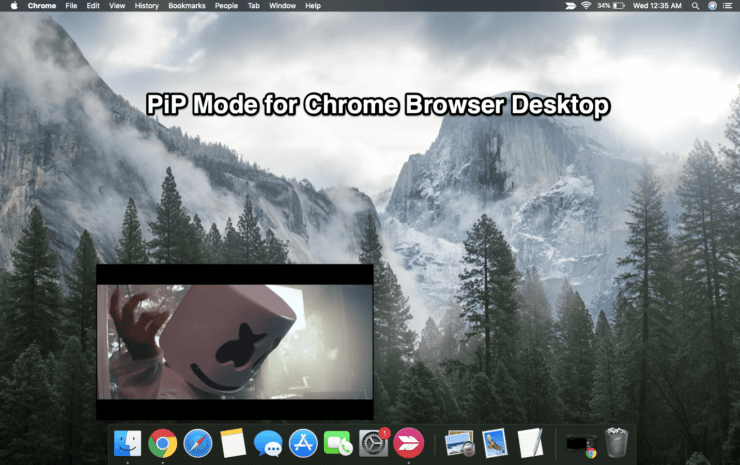
Task: Click the Skitch menu bar icon
Action: [x=571, y=6]
